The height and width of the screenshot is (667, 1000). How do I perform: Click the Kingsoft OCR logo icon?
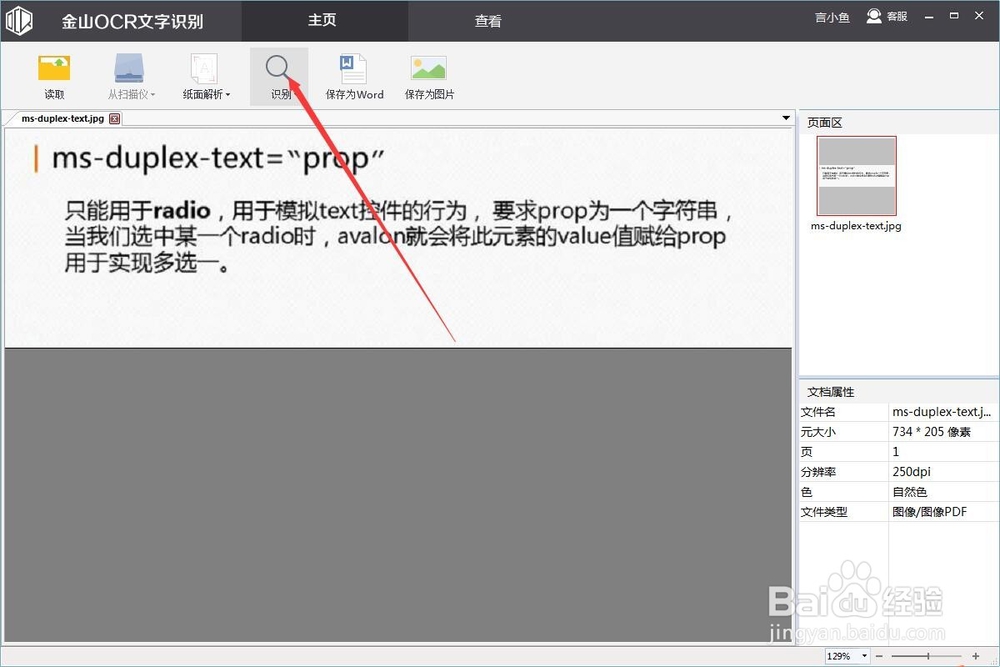click(x=19, y=20)
